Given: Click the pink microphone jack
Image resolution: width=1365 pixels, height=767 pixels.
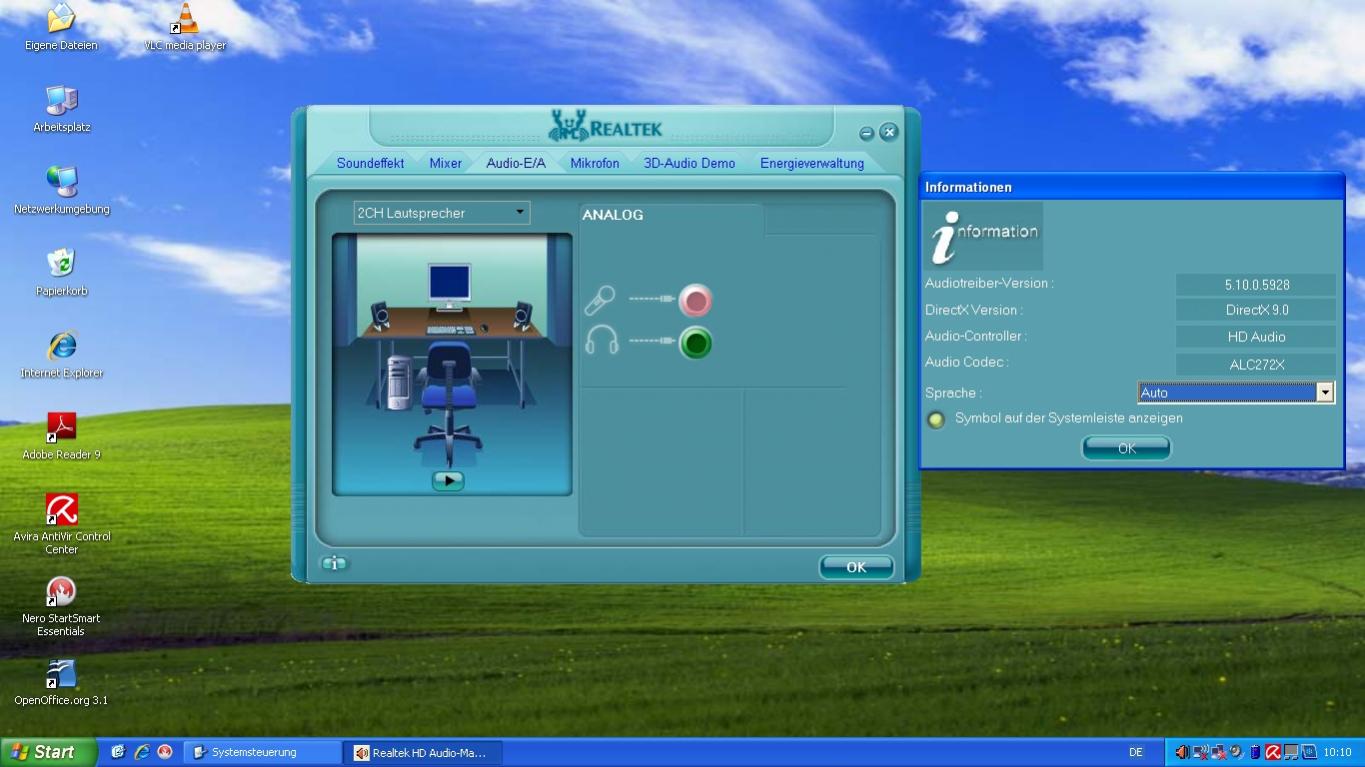Looking at the screenshot, I should pos(695,300).
